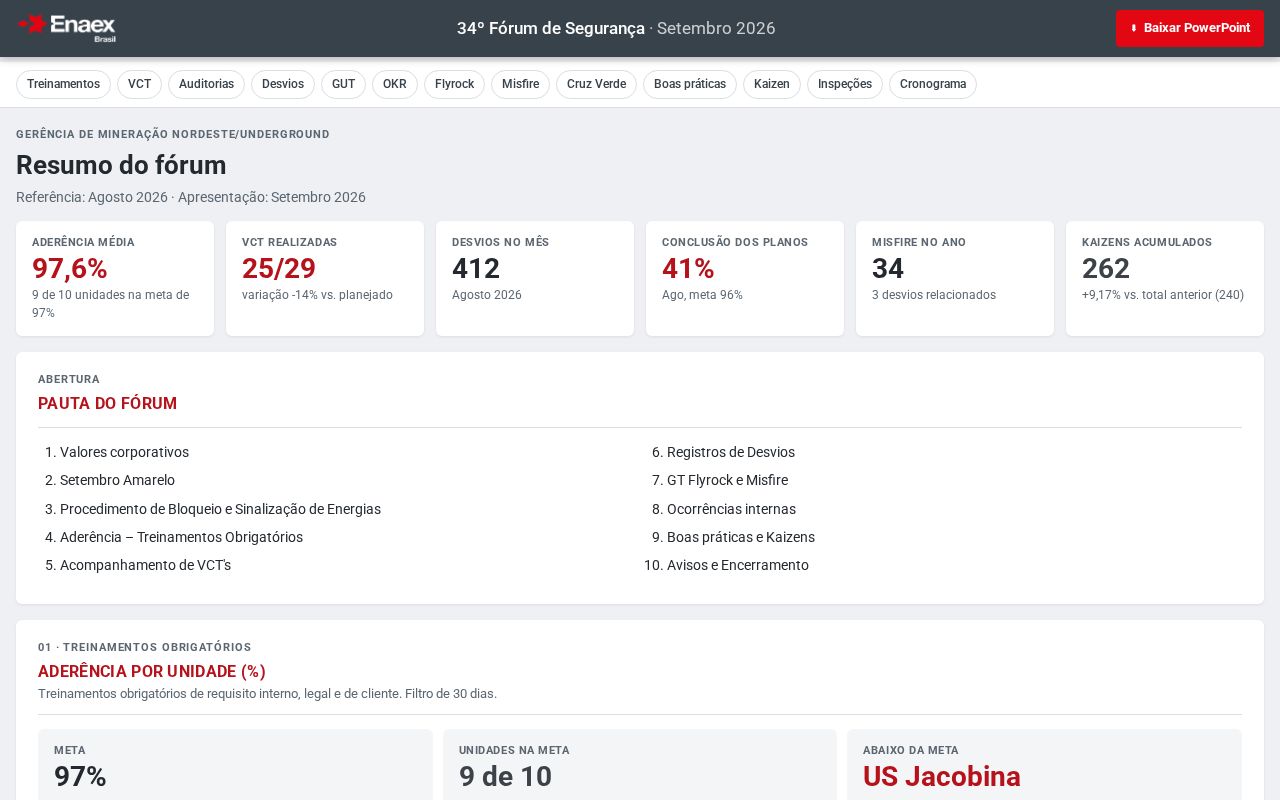Select the VCT Realizadas 25/29 card
The height and width of the screenshot is (800, 1280).
click(x=325, y=278)
